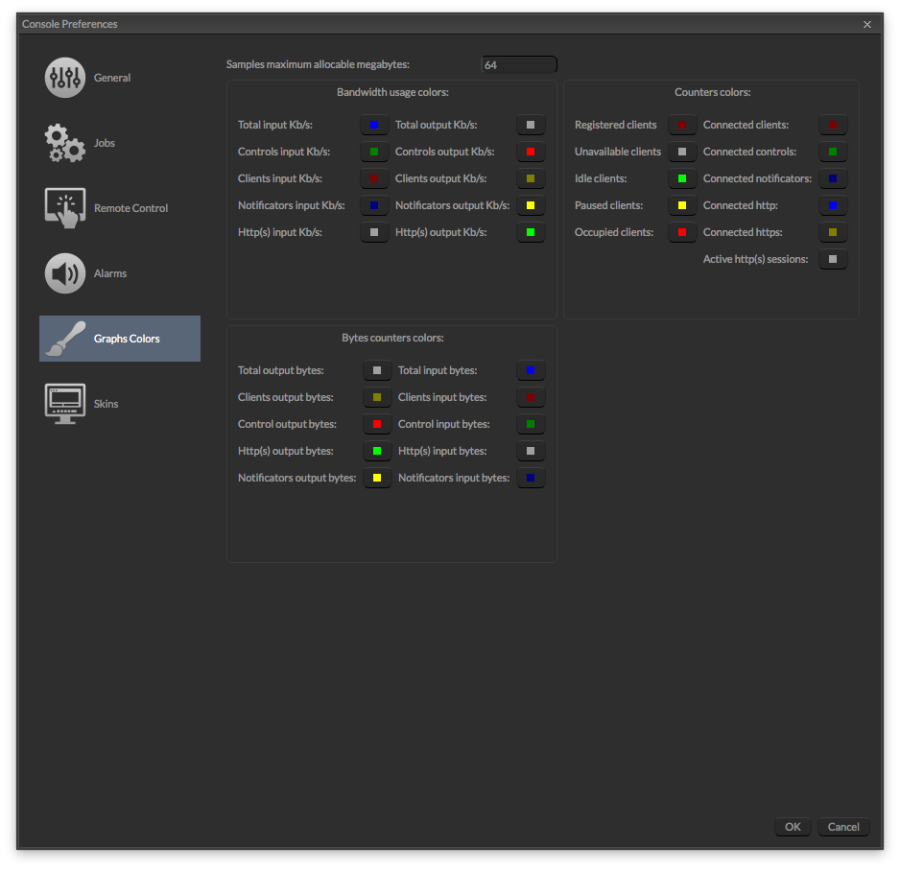The height and width of the screenshot is (870, 900).
Task: Open the Skins section
Action: point(65,402)
